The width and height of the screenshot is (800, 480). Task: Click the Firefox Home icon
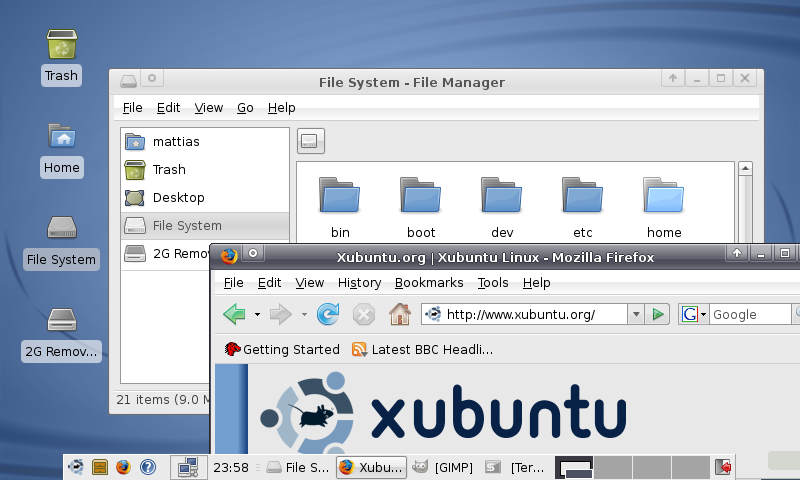click(x=400, y=314)
